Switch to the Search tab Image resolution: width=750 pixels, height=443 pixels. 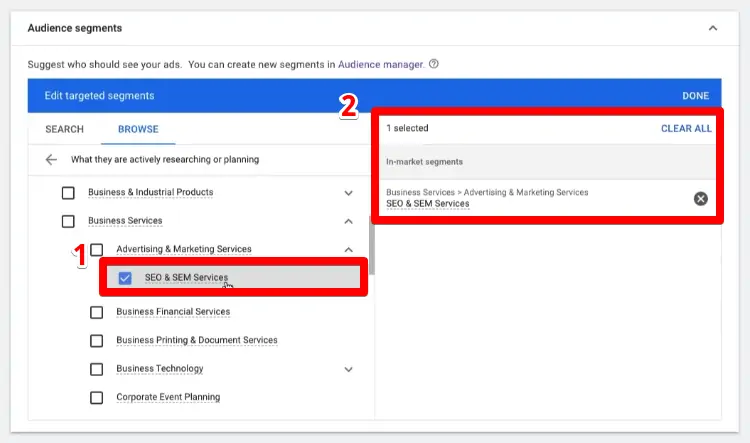[64, 129]
